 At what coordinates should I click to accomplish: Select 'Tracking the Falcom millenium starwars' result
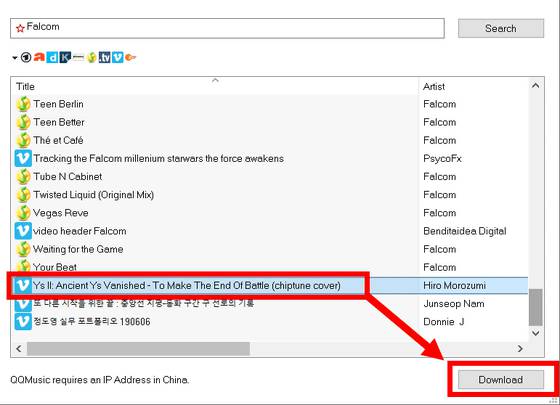(271, 158)
